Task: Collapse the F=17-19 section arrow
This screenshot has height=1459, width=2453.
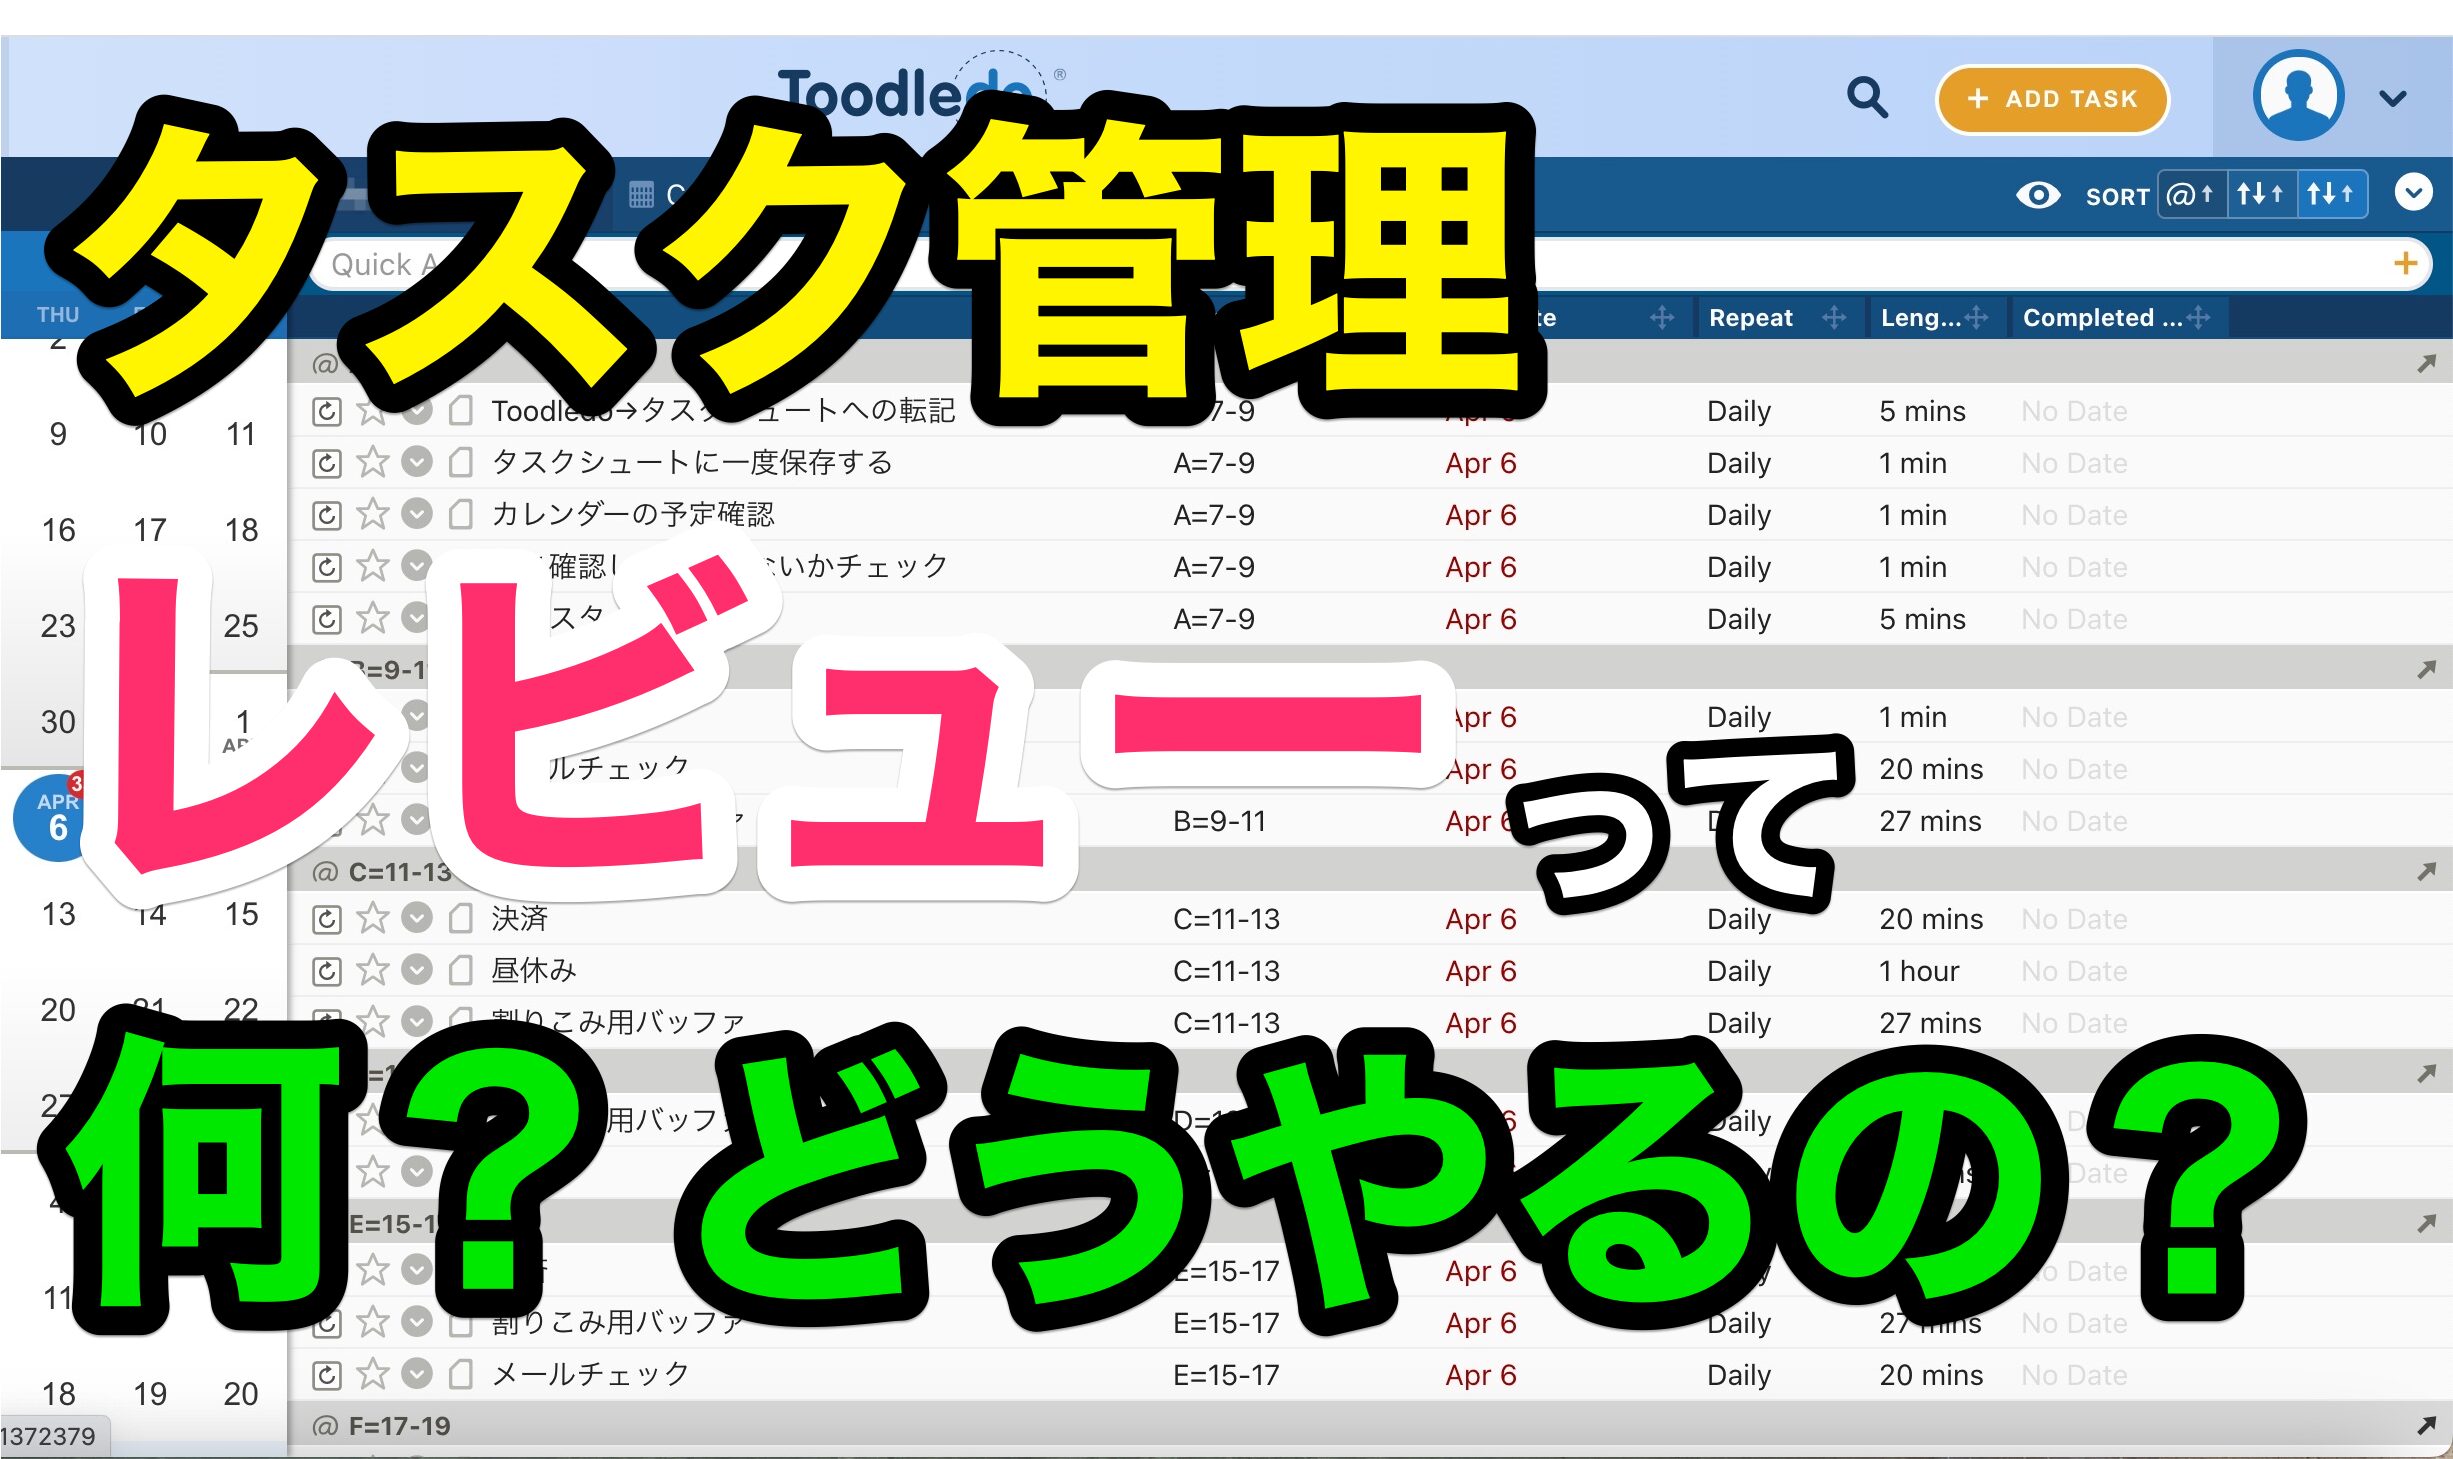Action: coord(2426,1426)
